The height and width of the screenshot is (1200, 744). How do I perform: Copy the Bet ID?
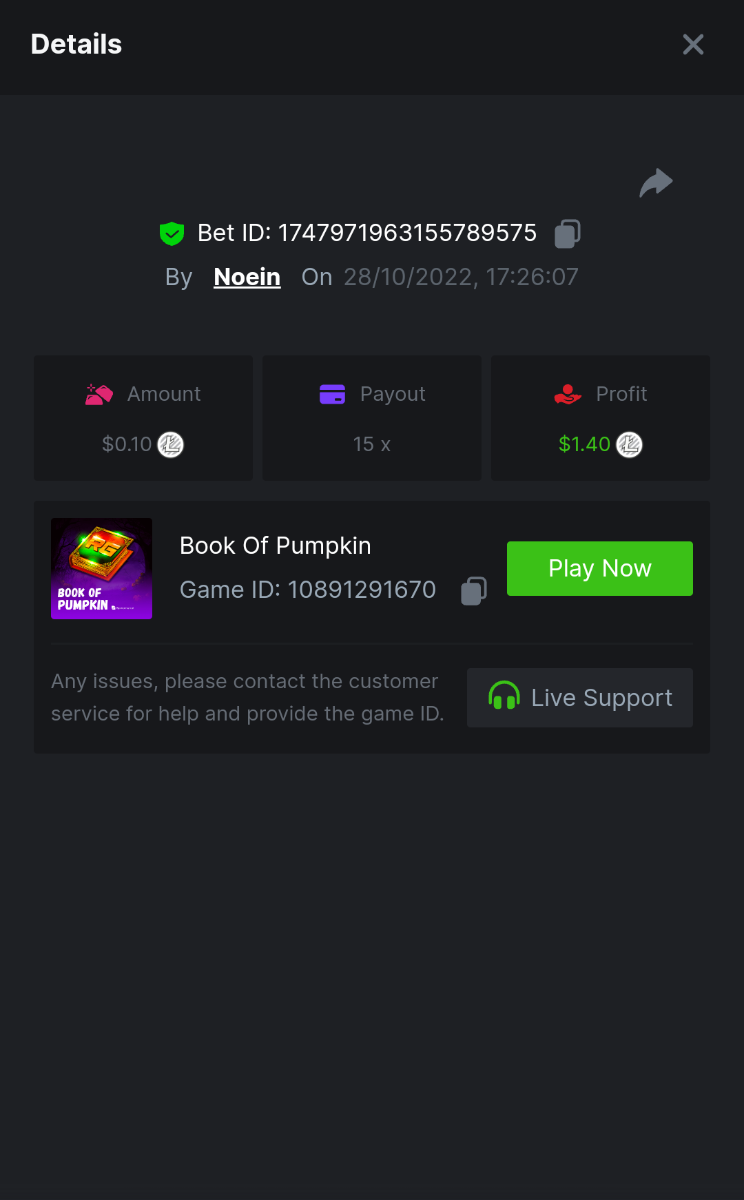tap(568, 234)
